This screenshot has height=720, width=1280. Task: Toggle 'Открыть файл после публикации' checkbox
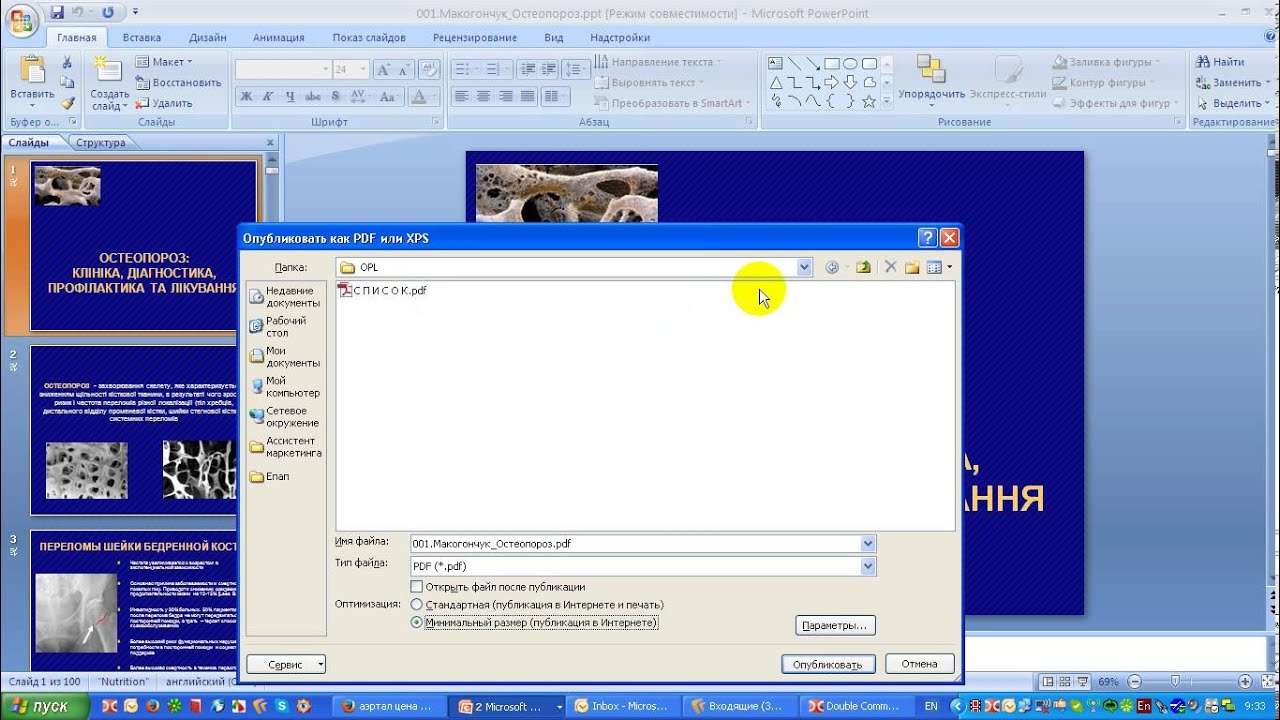(417, 587)
